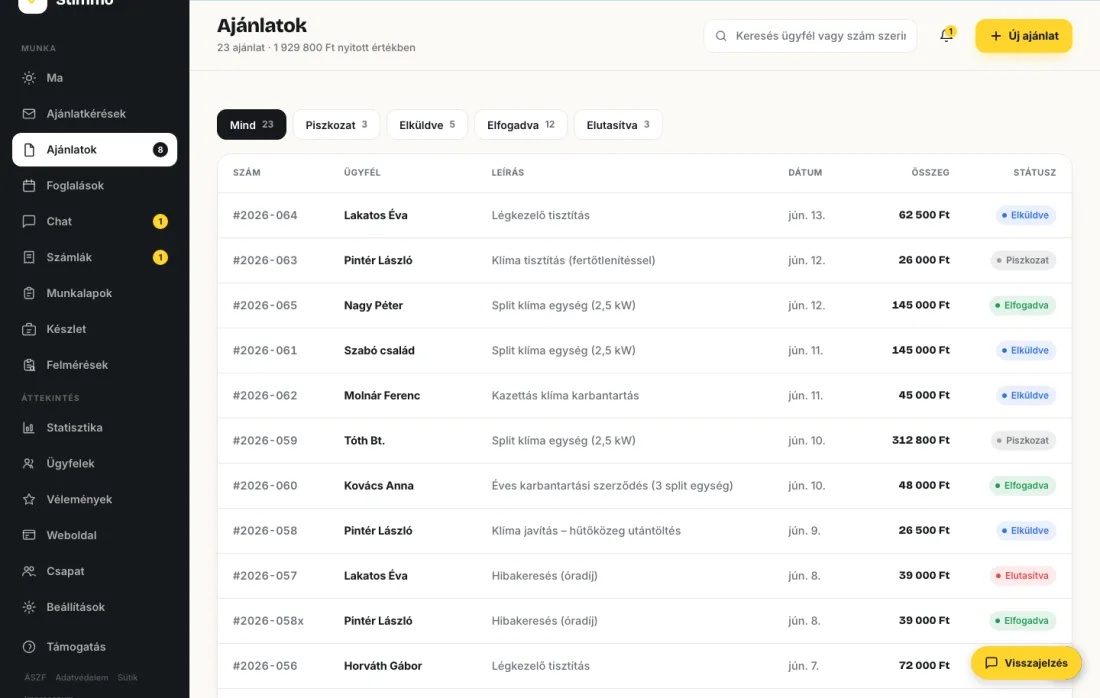Open offer #2026-058x

click(268, 621)
